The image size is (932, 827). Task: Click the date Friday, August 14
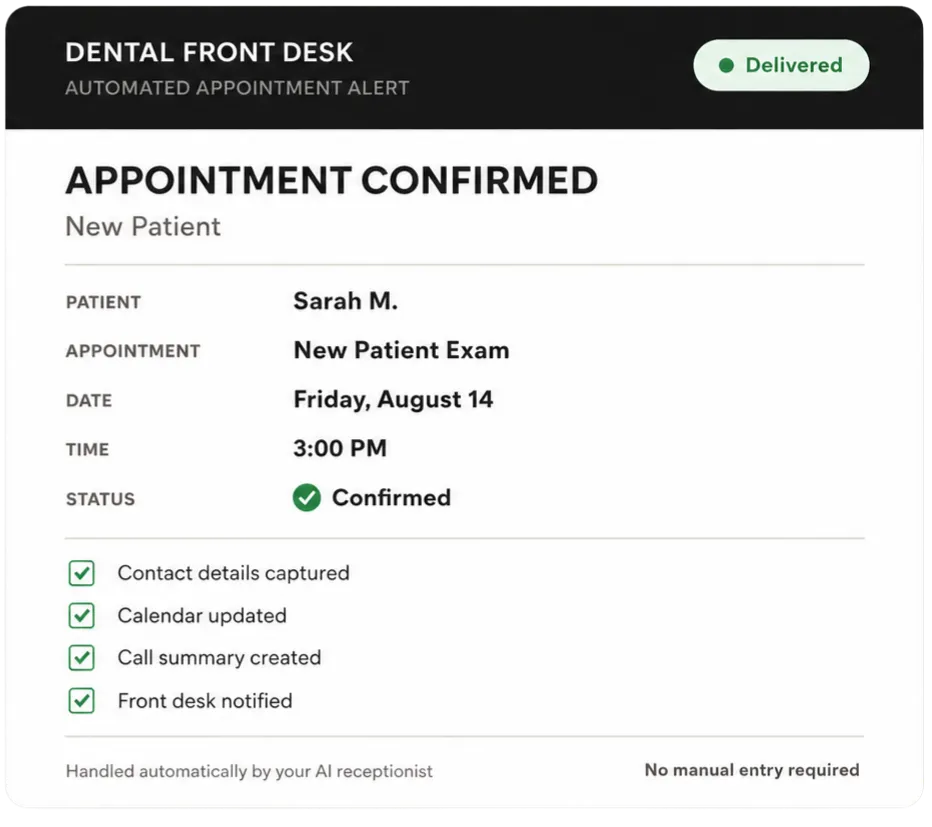point(393,400)
